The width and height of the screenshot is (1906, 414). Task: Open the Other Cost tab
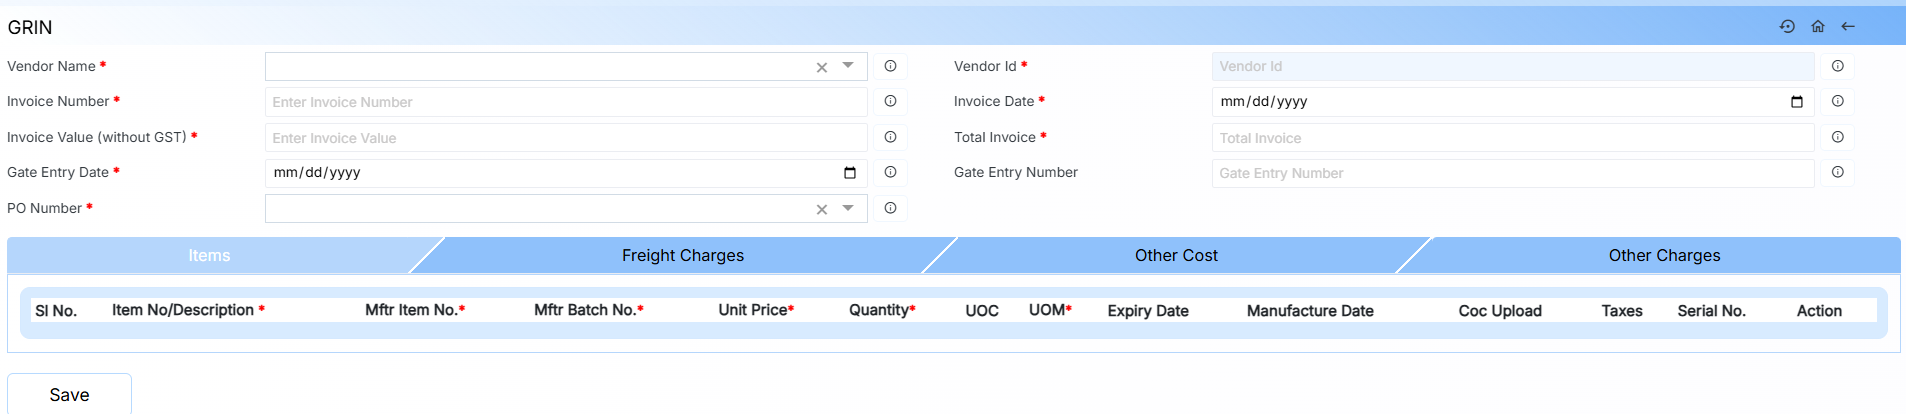(1176, 255)
